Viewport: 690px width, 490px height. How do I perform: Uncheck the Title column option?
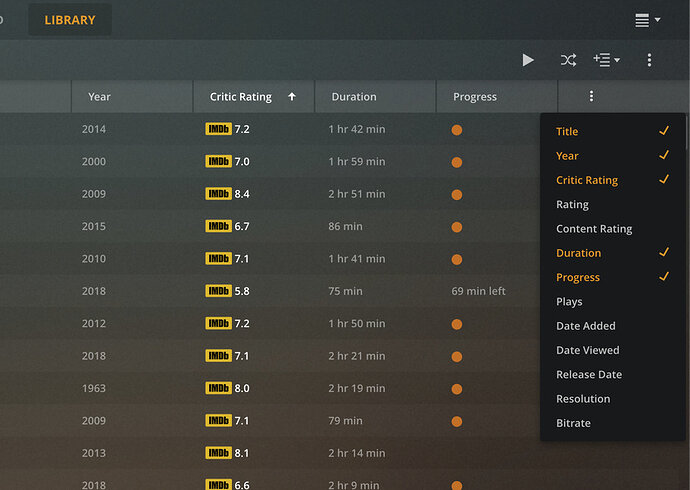pyautogui.click(x=613, y=131)
